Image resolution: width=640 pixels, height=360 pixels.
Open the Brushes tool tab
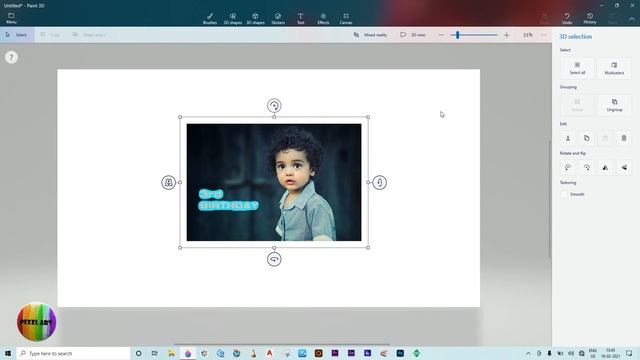click(210, 18)
